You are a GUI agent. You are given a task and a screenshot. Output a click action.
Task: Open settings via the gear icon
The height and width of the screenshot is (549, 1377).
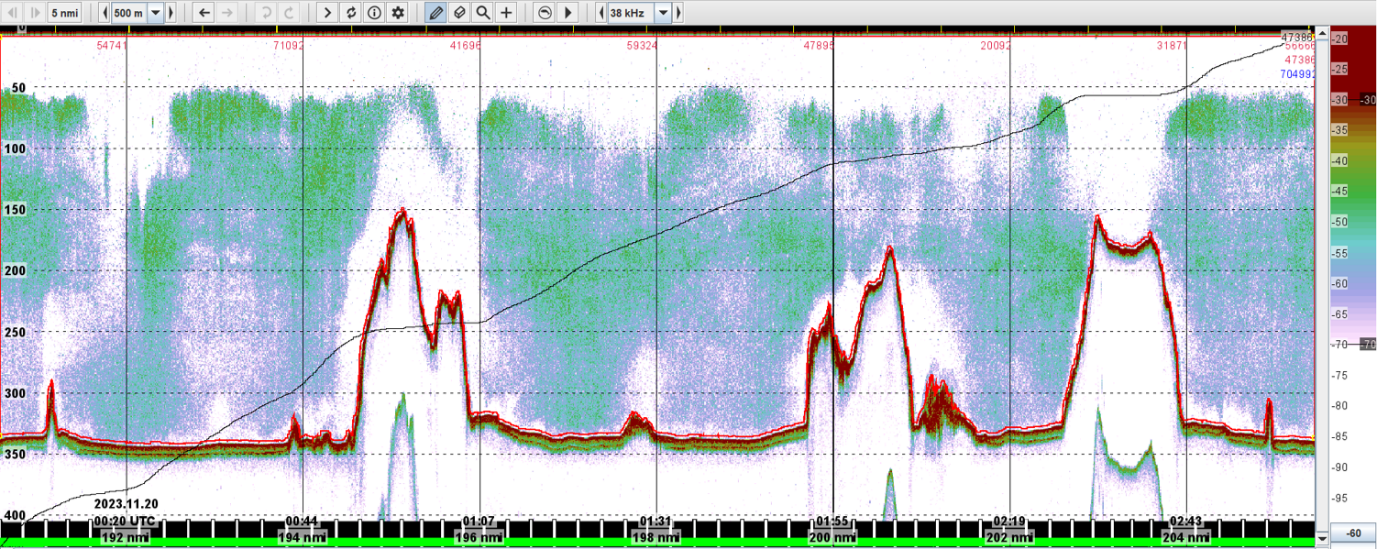pyautogui.click(x=398, y=13)
